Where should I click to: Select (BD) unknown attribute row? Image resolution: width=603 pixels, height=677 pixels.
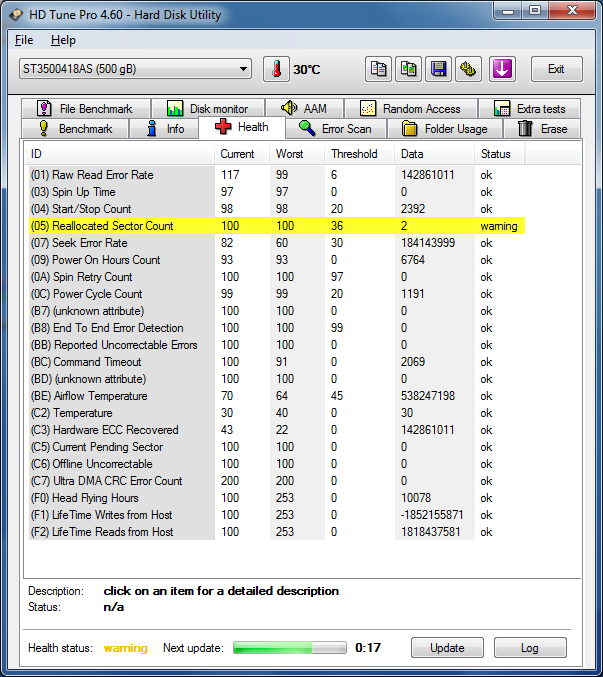[277, 379]
